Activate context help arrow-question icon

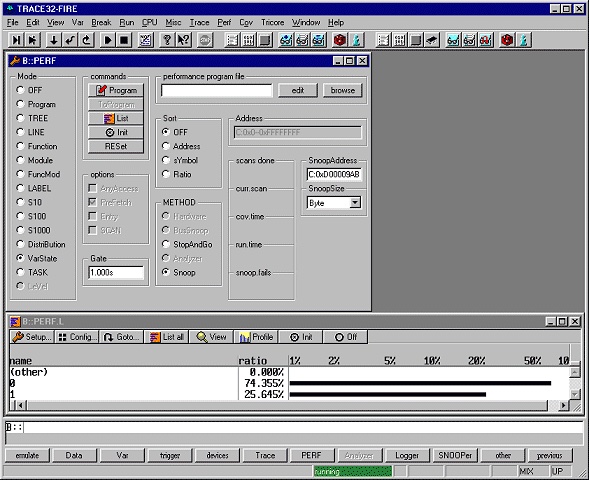click(184, 40)
